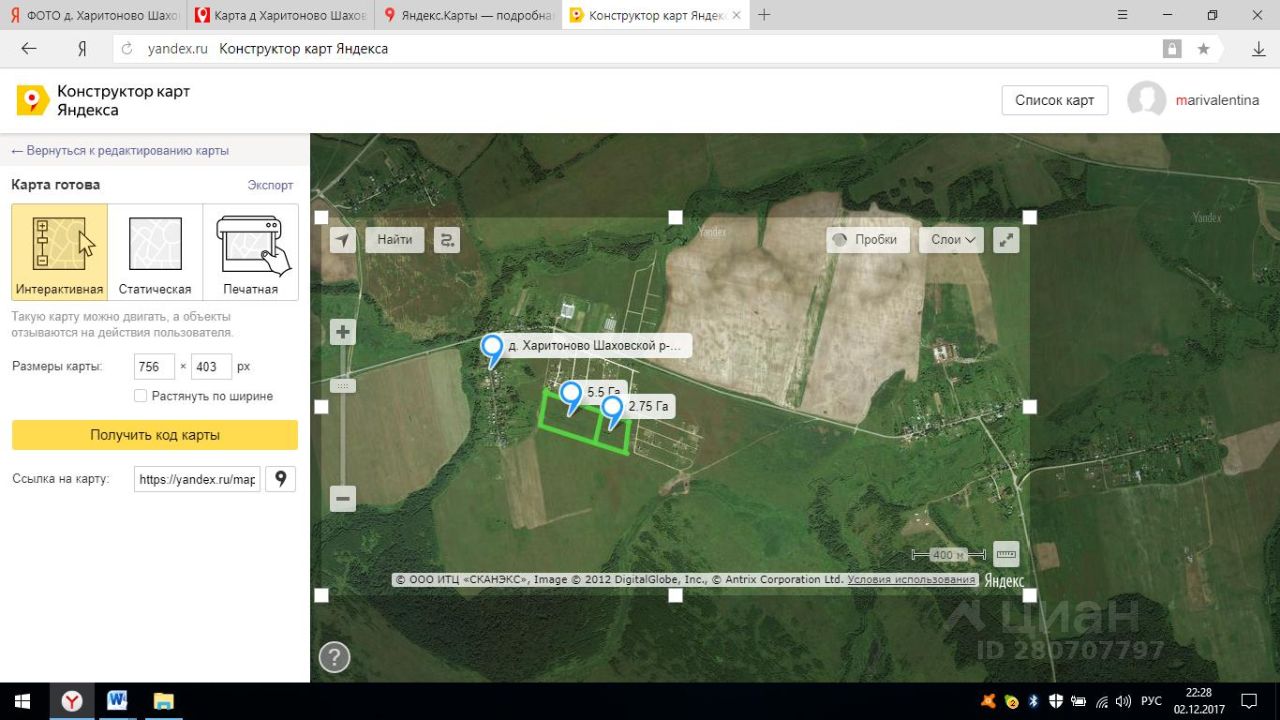Click the Харитоново placemark pin
This screenshot has height=720, width=1280.
pos(492,351)
